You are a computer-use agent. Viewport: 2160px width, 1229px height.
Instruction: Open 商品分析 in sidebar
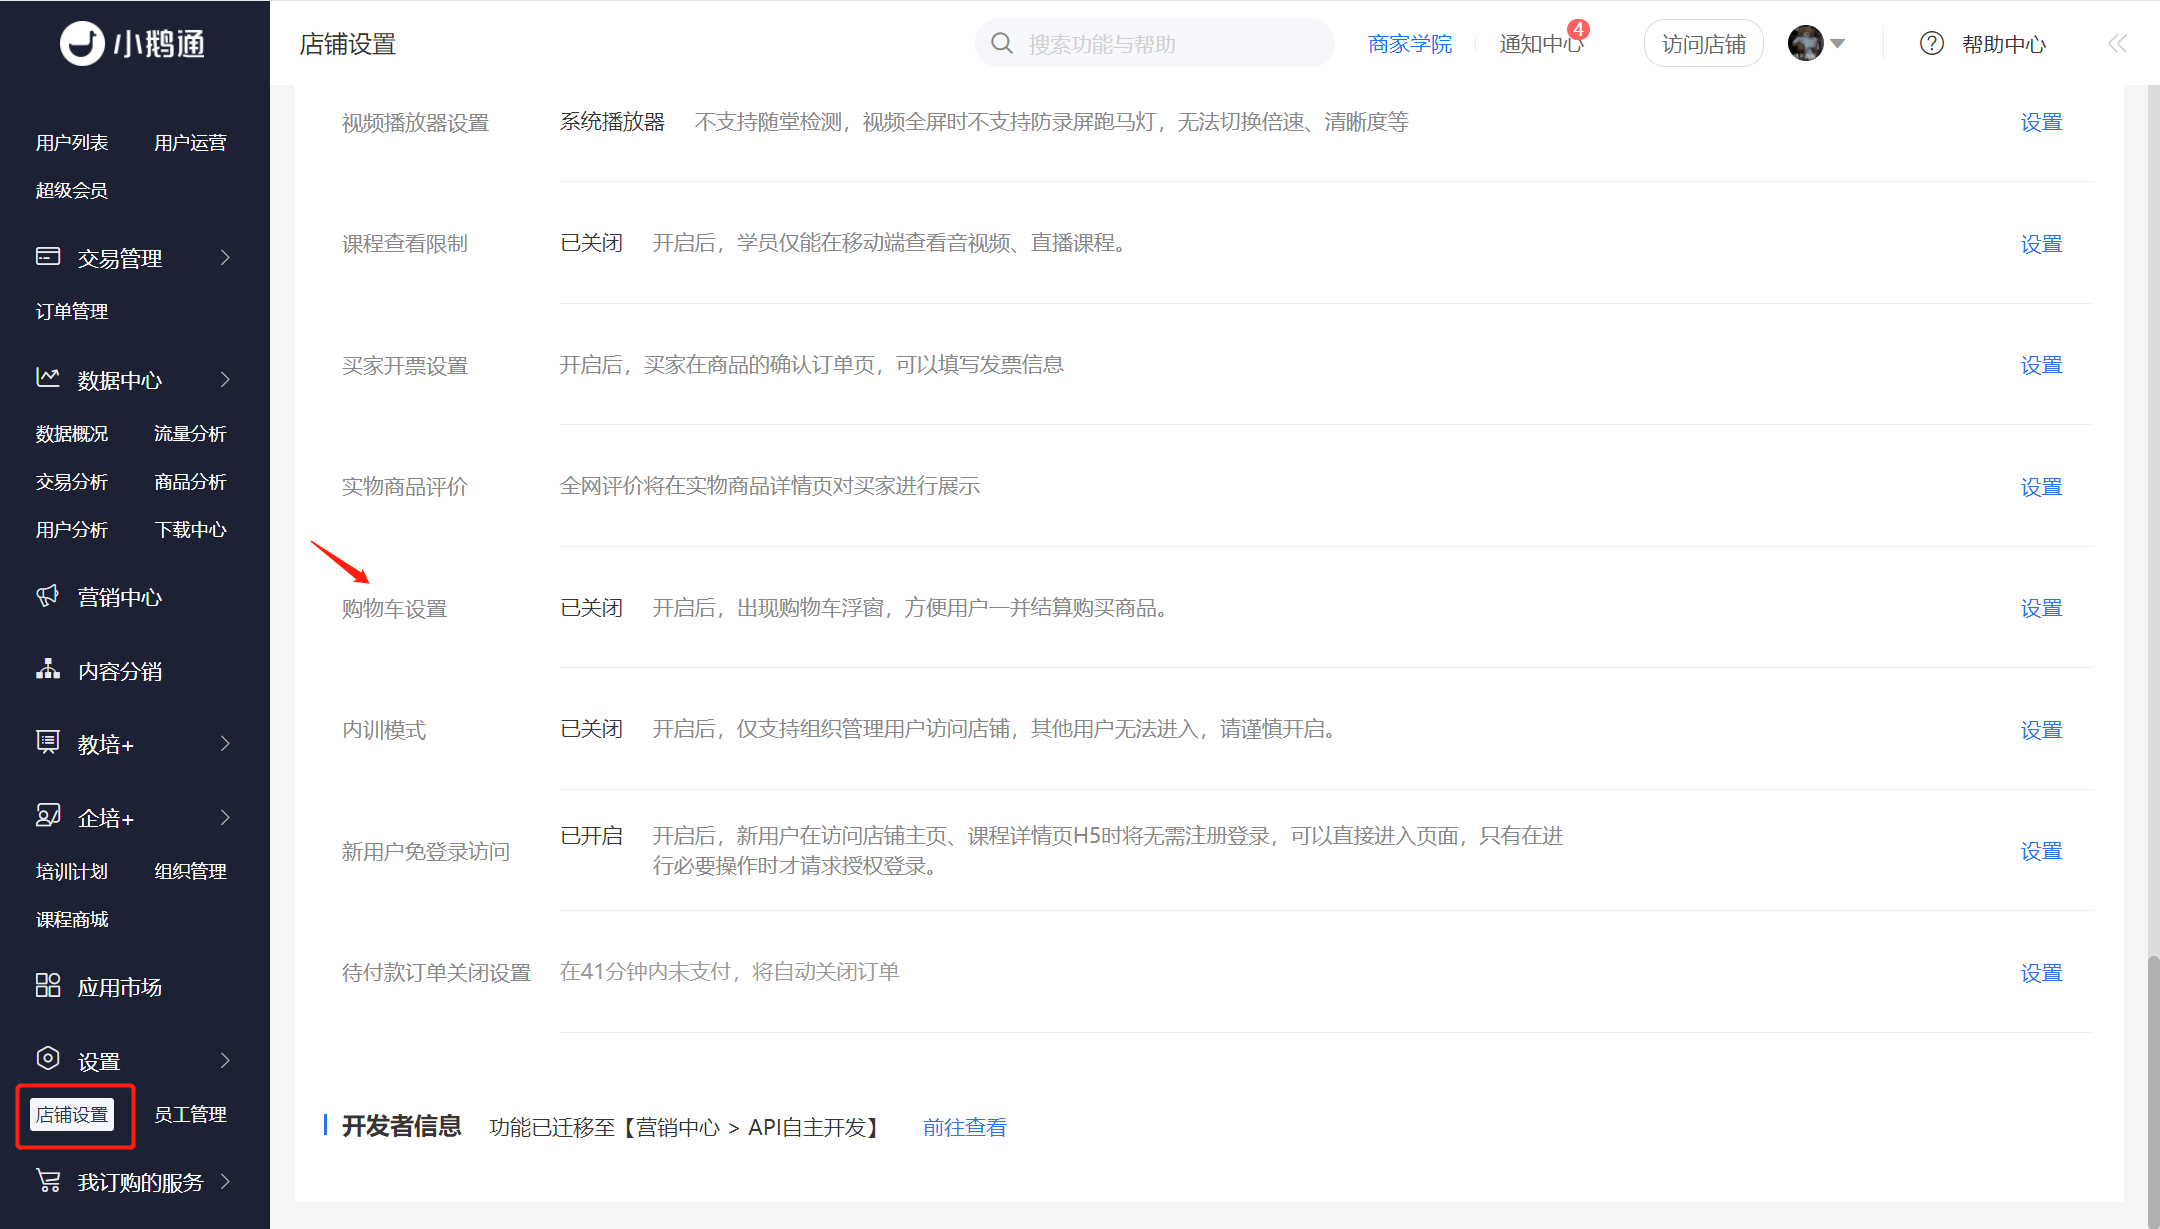pyautogui.click(x=190, y=482)
